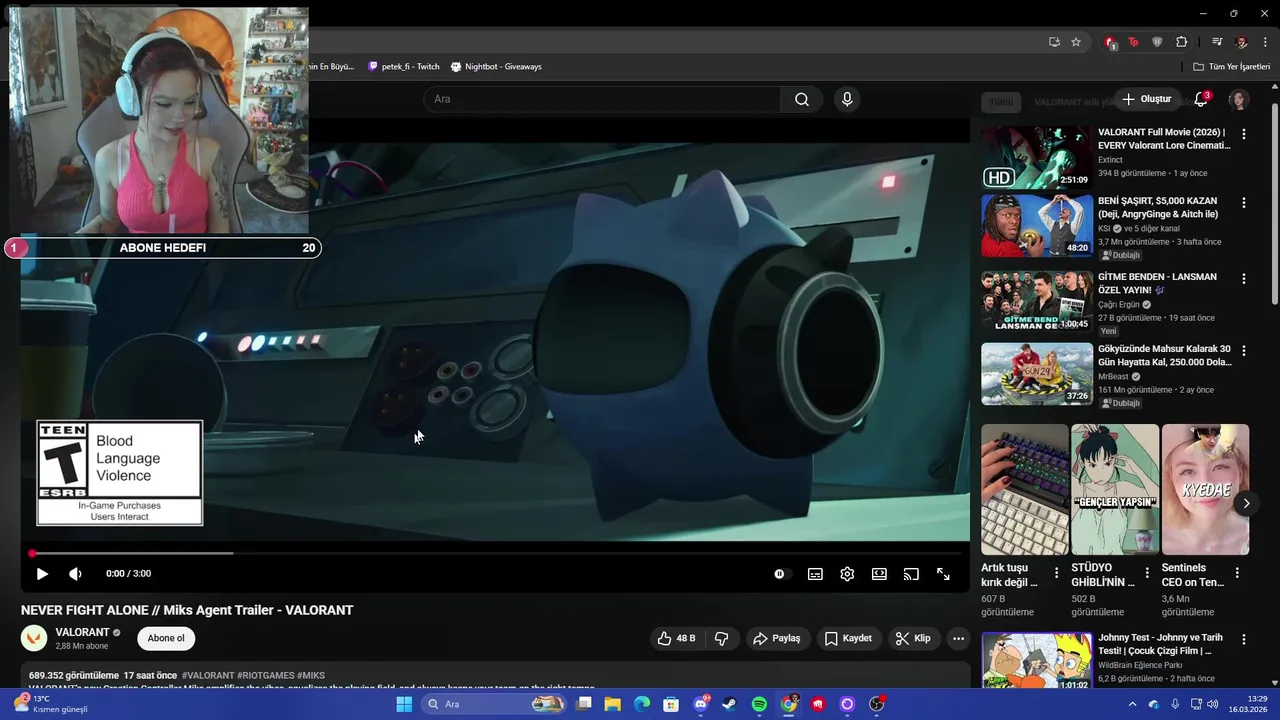1280x720 pixels.
Task: Play the YouTube video
Action: 42,574
